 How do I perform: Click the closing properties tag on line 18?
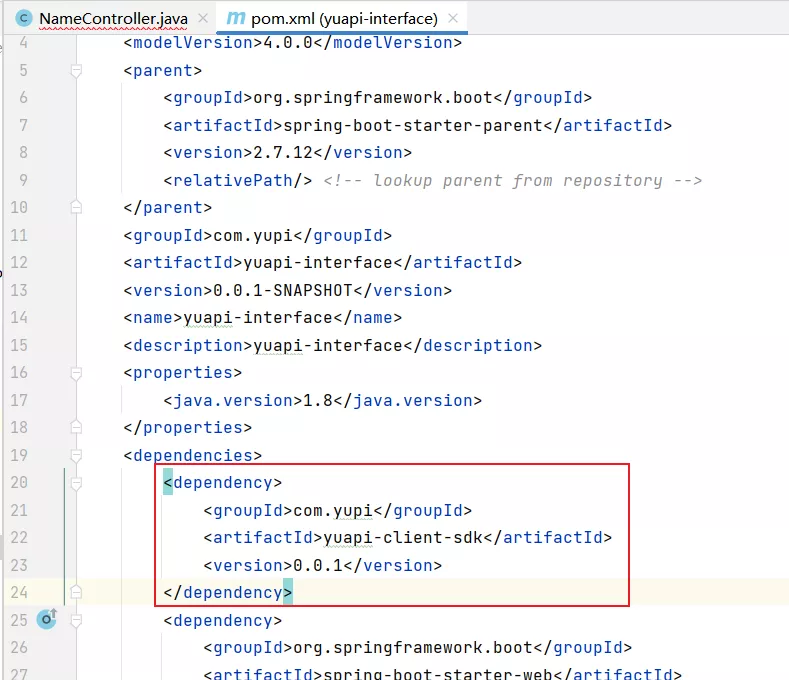188,428
